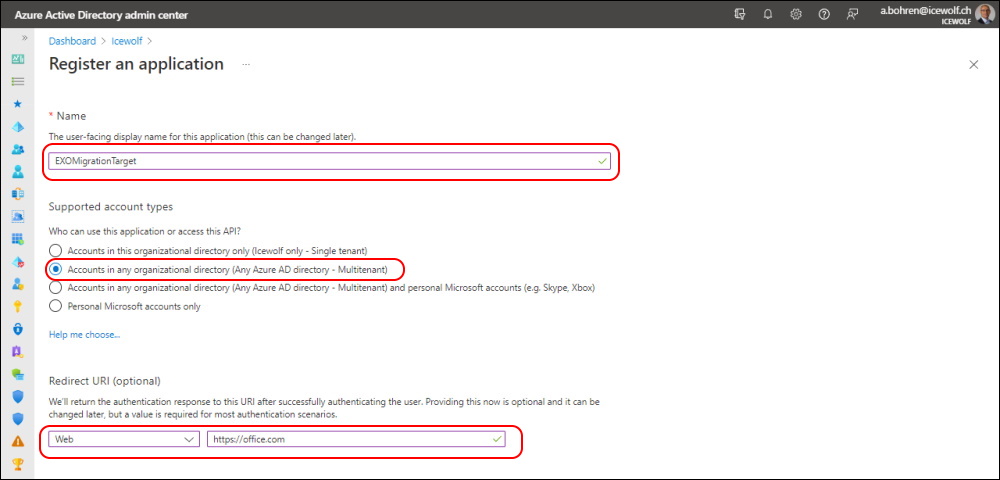The image size is (1000, 480).
Task: Open the purple letter A icon
Action: click(x=18, y=352)
